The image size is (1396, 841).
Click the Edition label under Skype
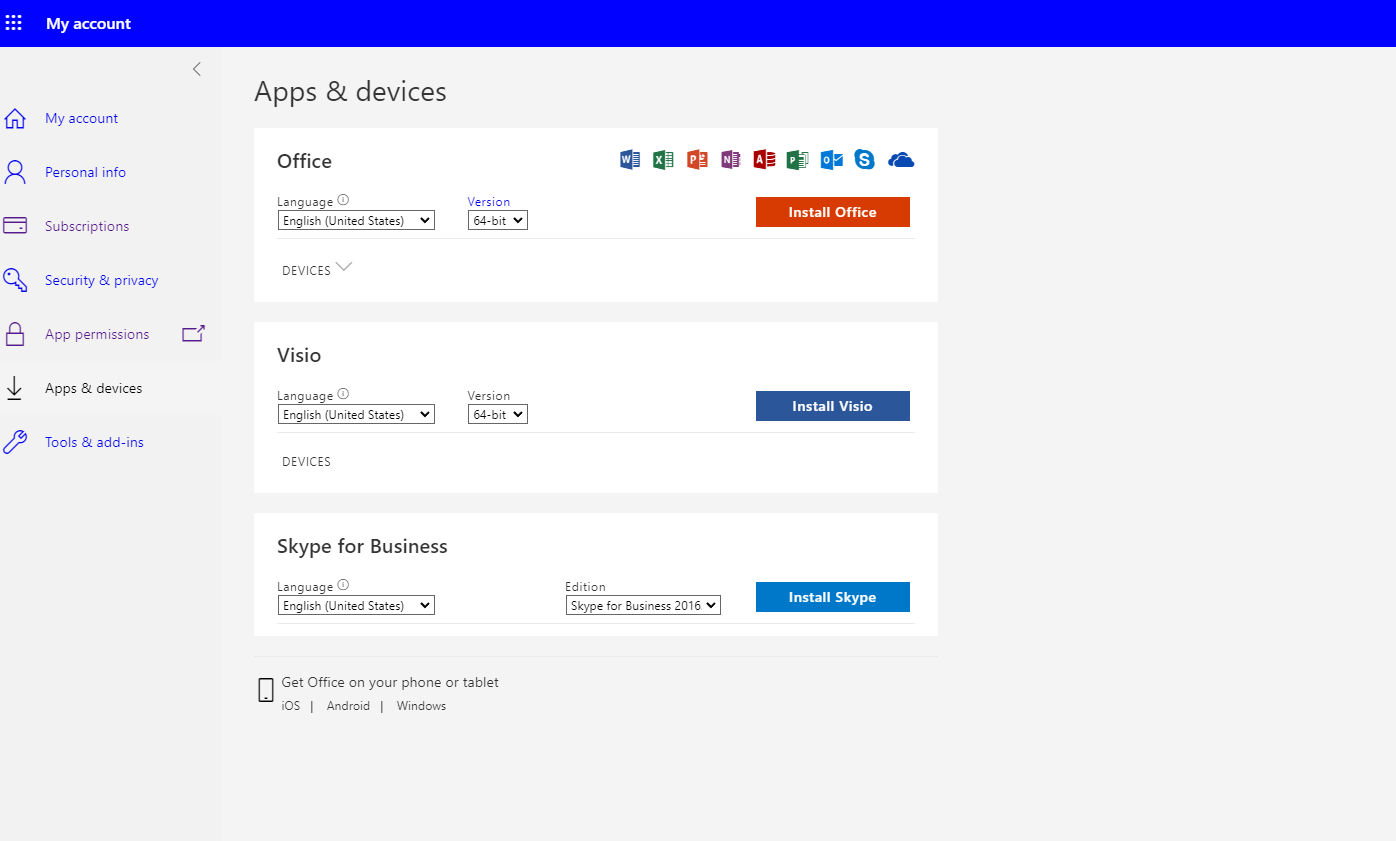click(585, 587)
